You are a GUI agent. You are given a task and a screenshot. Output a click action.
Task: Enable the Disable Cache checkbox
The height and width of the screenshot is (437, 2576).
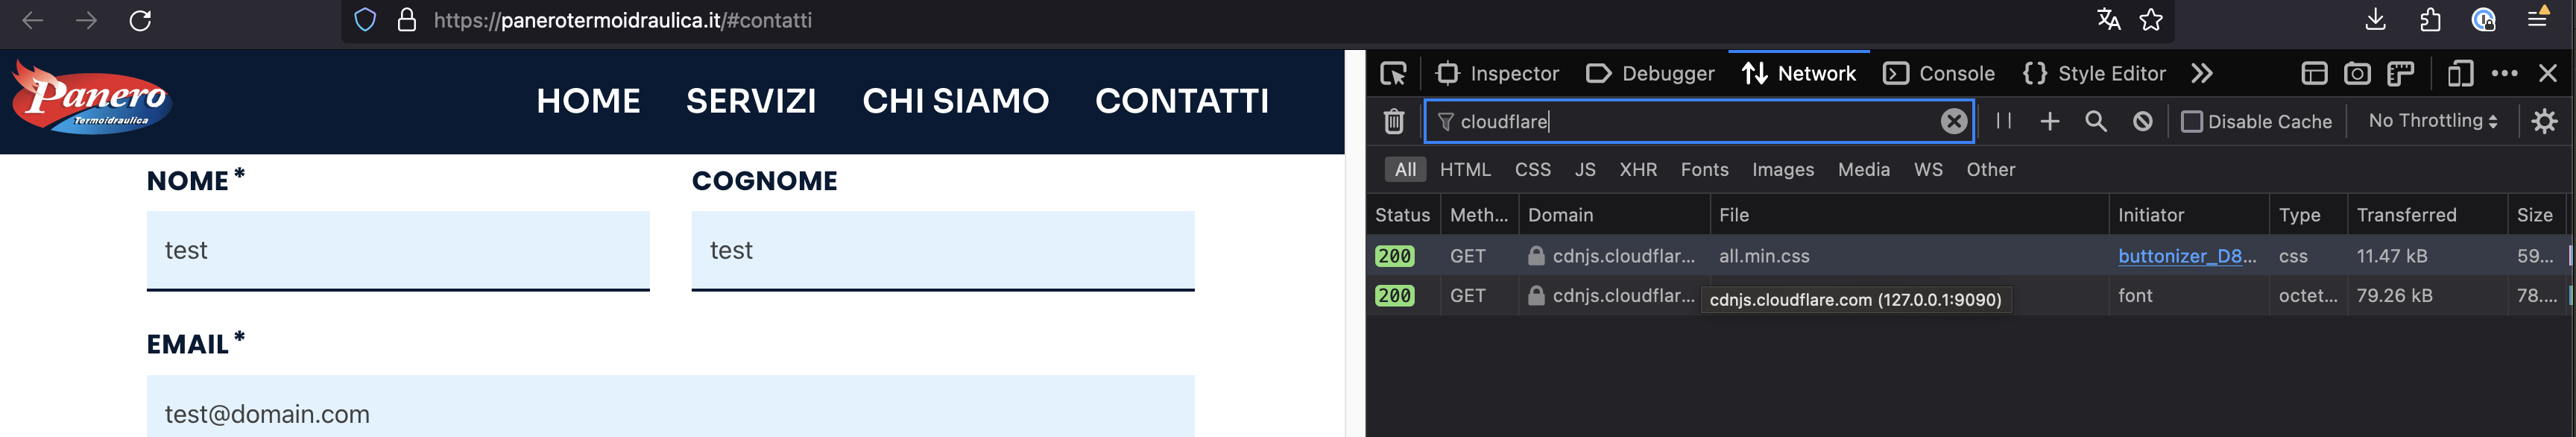tap(2191, 122)
